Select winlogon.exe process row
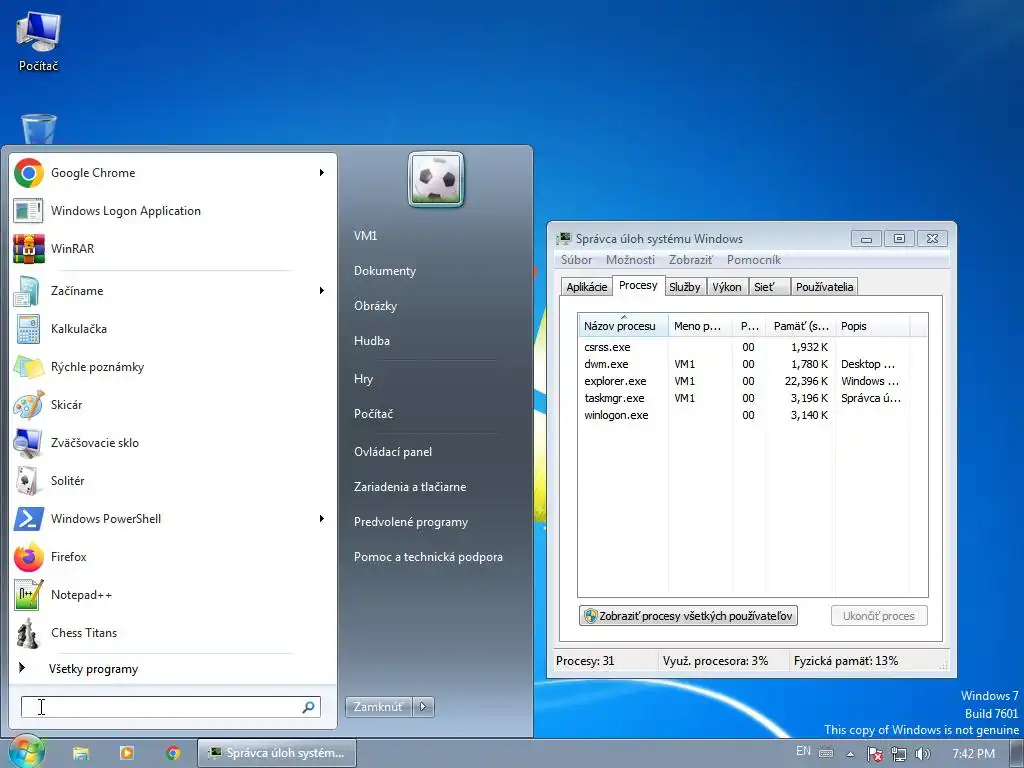Screen dimensions: 1024x768 752,415
